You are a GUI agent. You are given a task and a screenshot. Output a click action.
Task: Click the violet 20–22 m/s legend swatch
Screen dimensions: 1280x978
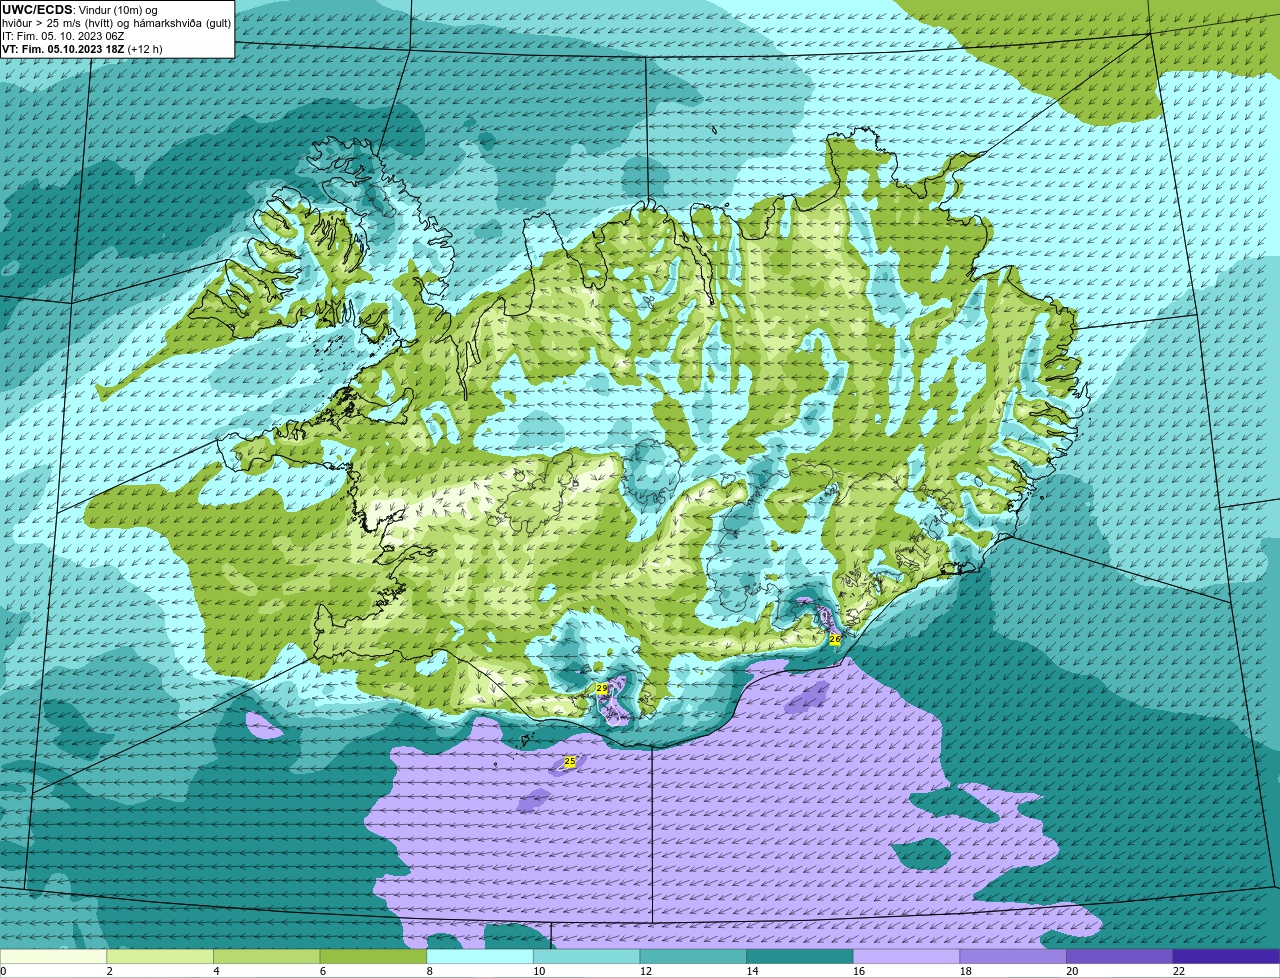pyautogui.click(x=1120, y=956)
